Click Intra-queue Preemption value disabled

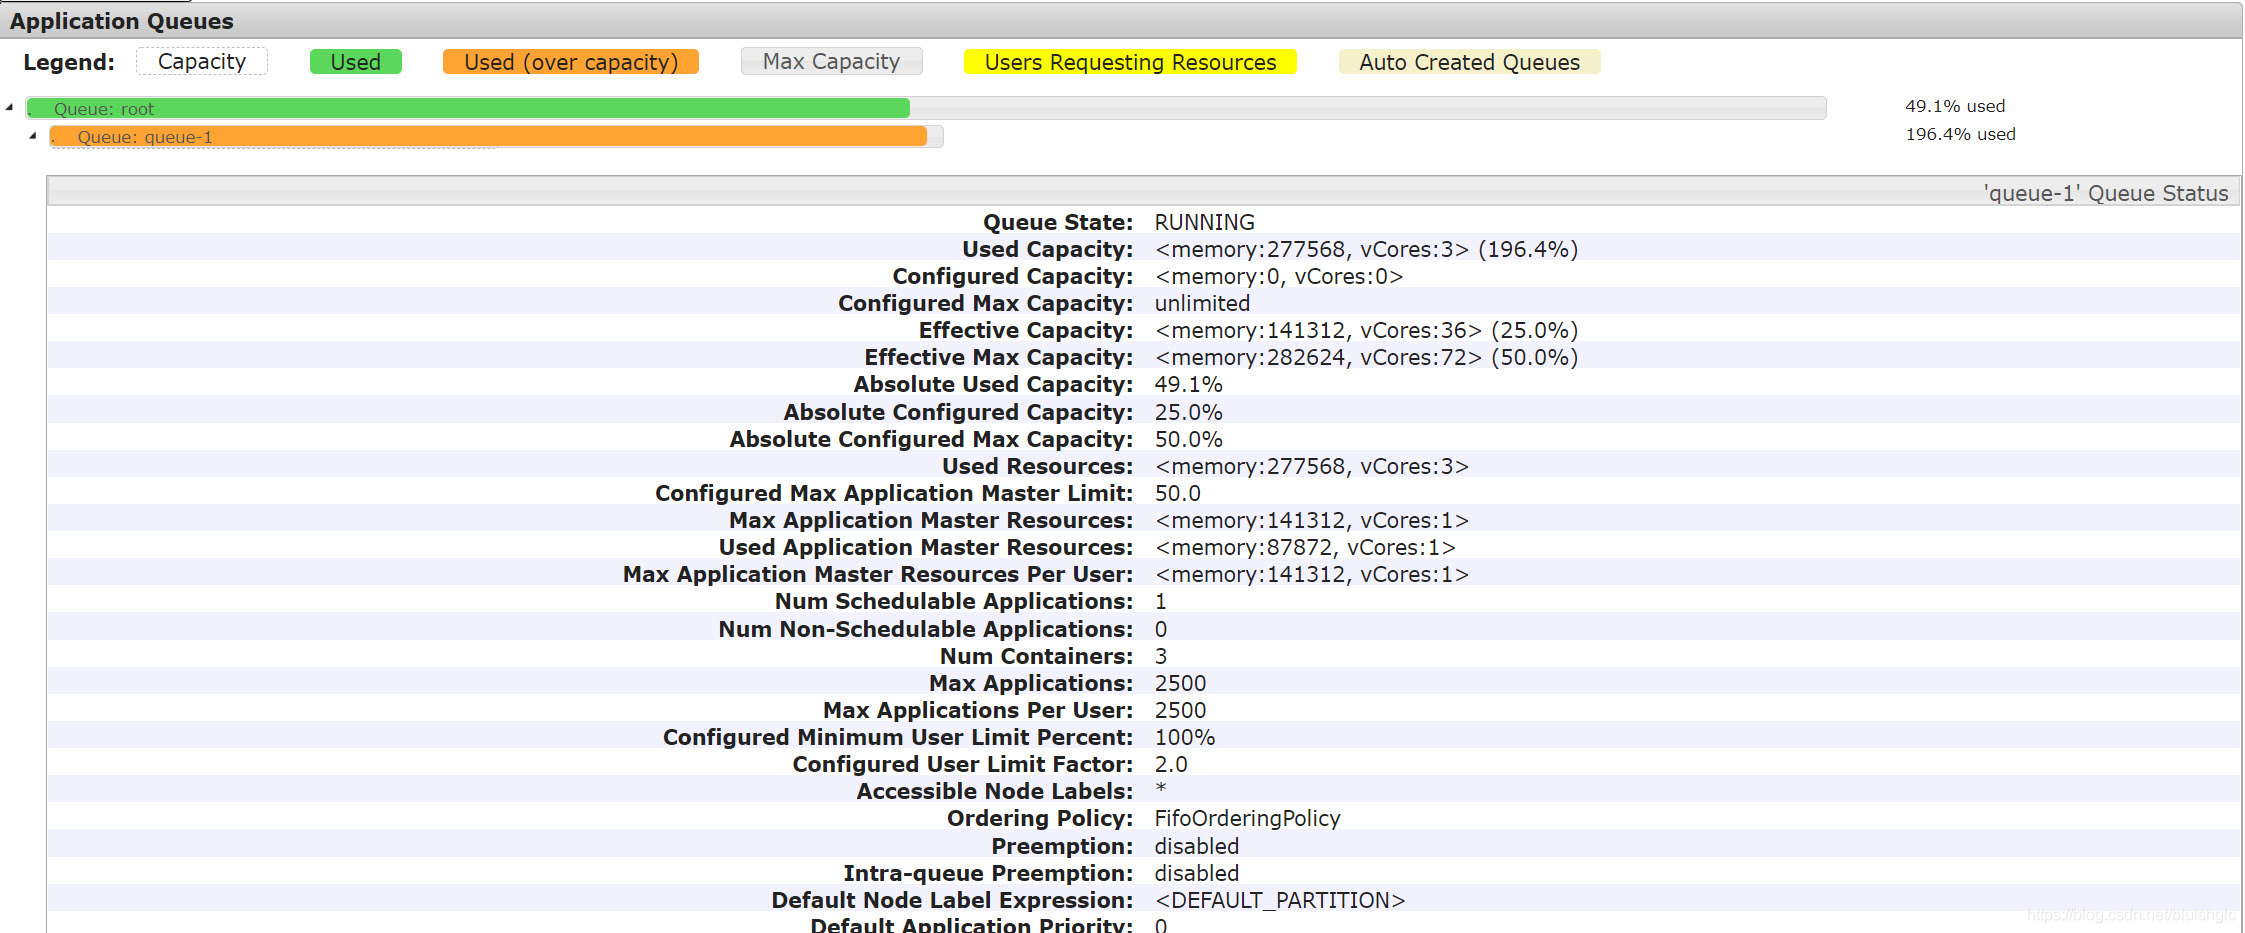click(x=1196, y=873)
